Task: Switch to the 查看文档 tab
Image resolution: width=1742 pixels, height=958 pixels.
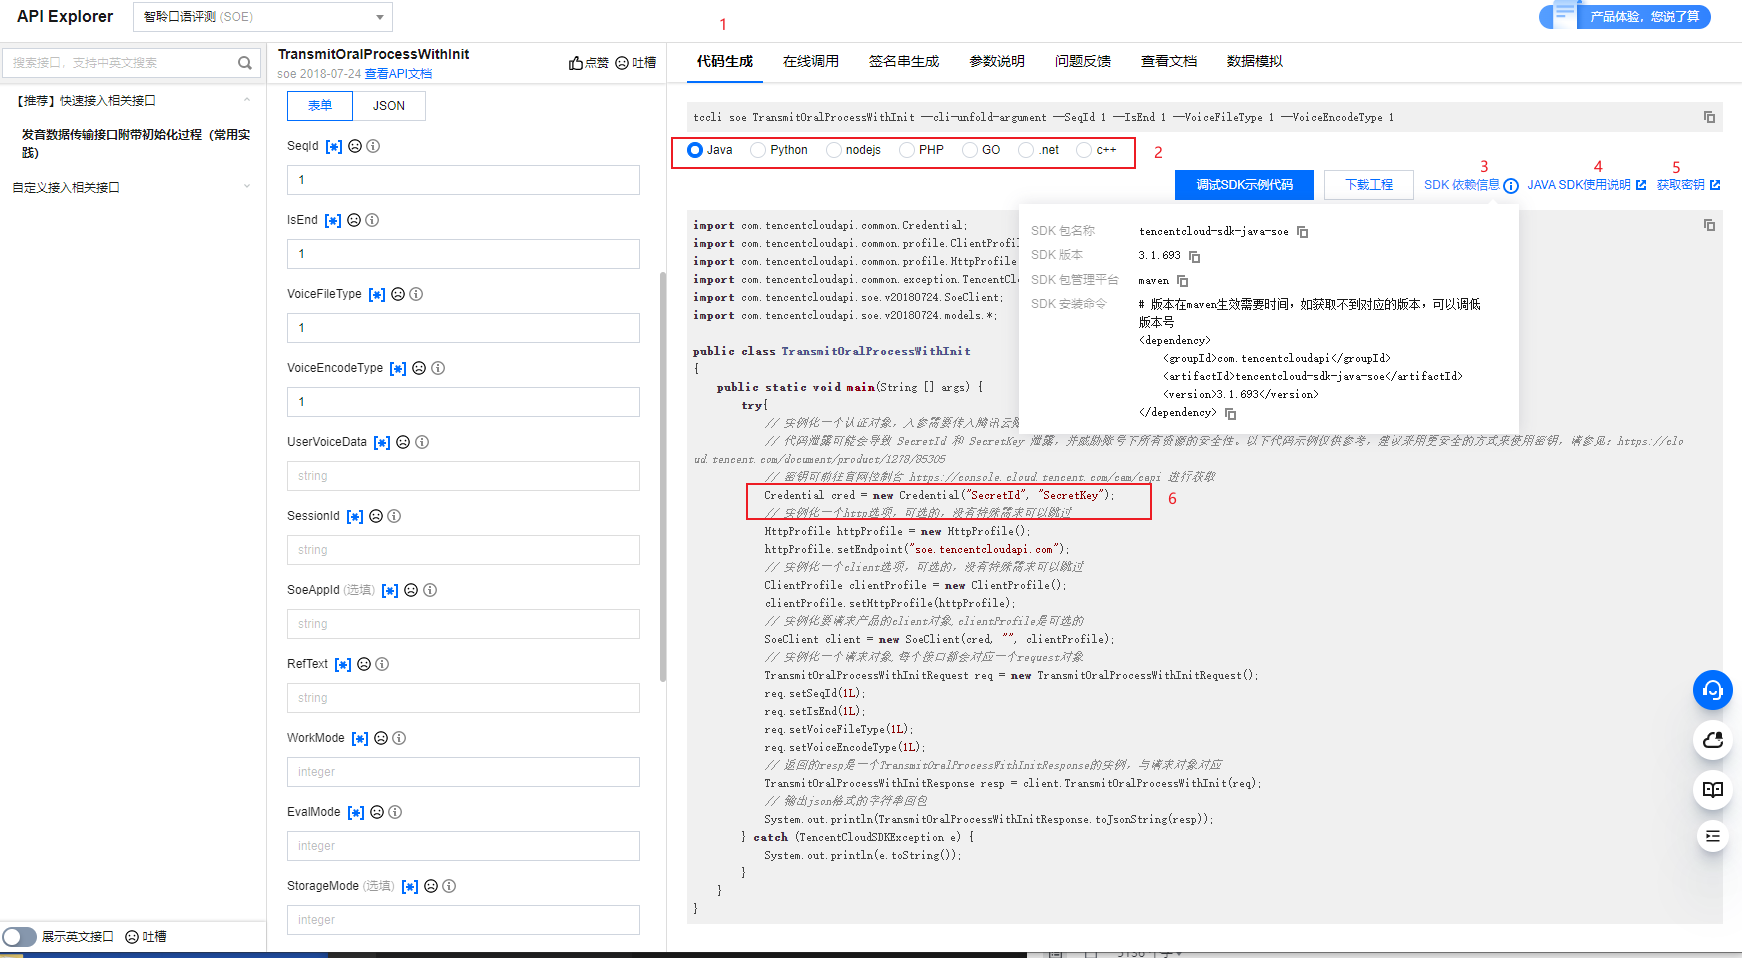Action: (x=1169, y=61)
